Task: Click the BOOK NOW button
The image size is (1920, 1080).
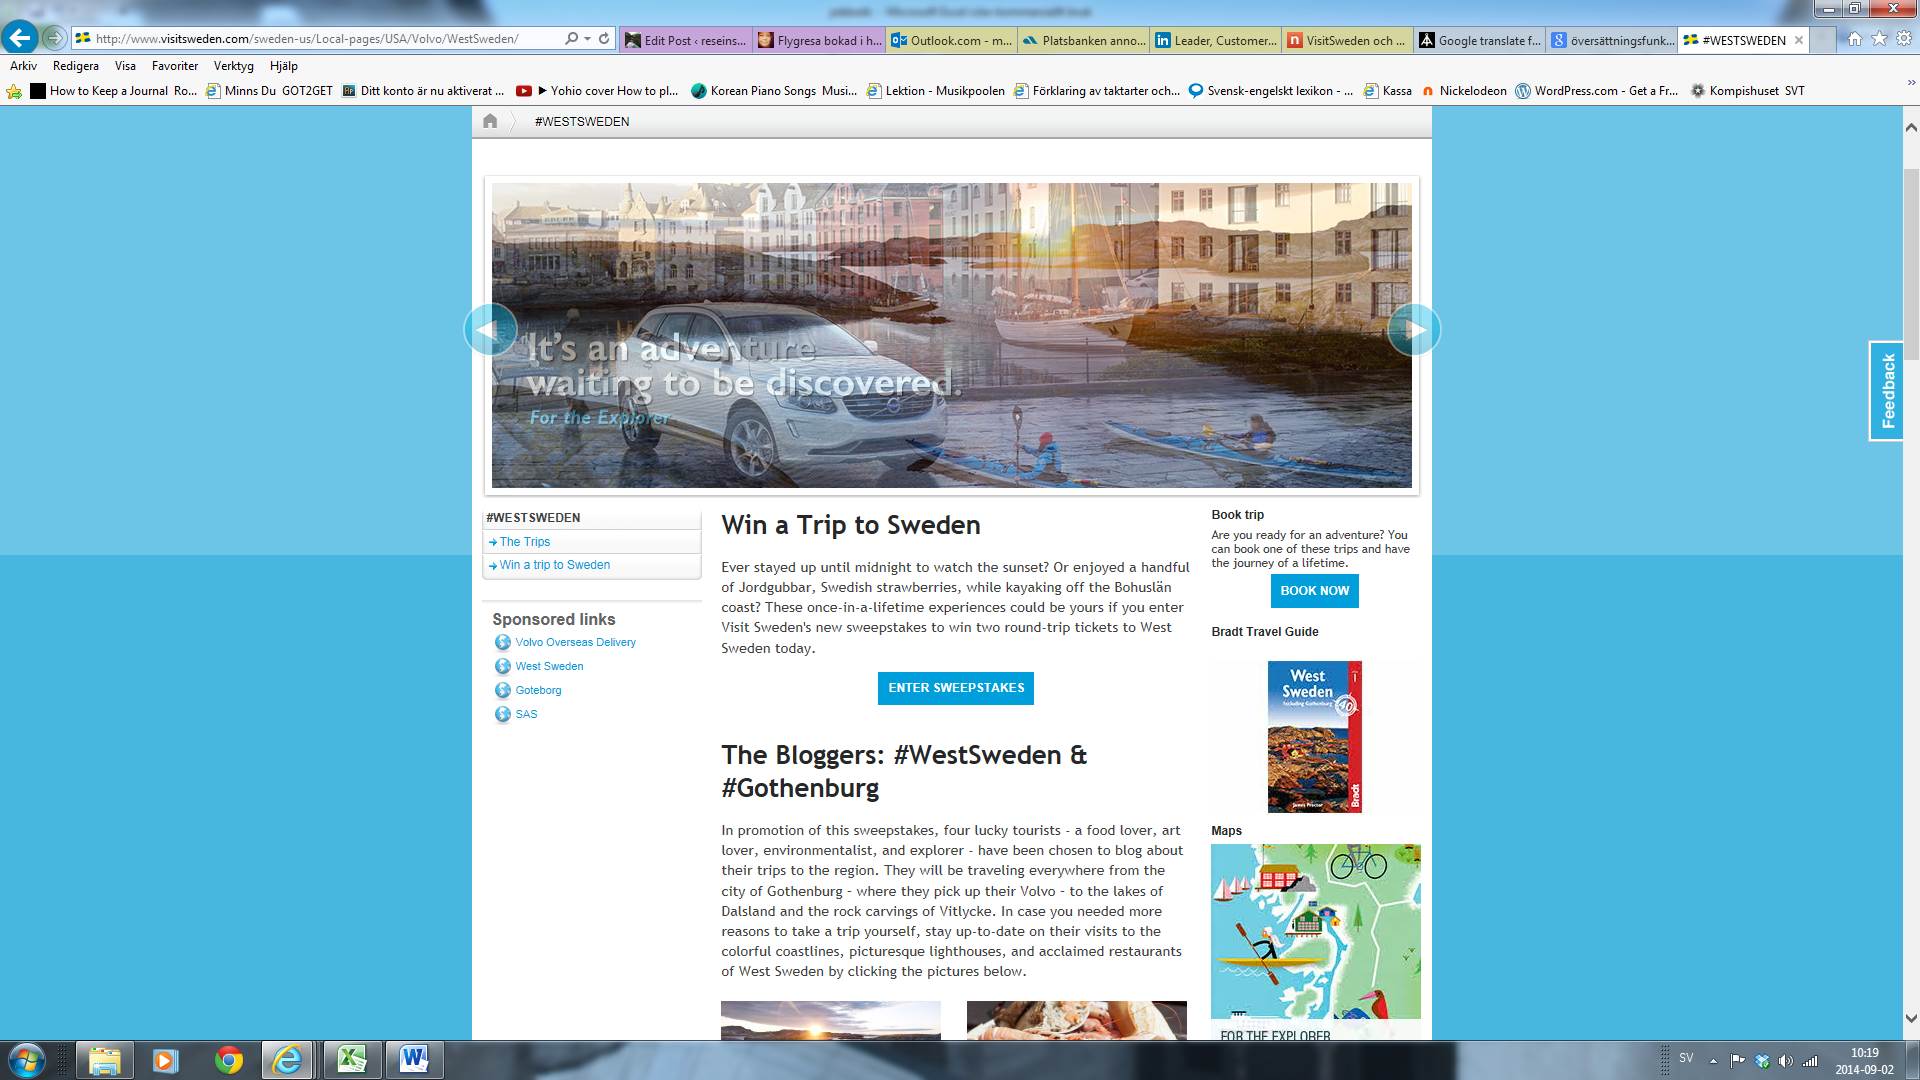Action: point(1314,591)
